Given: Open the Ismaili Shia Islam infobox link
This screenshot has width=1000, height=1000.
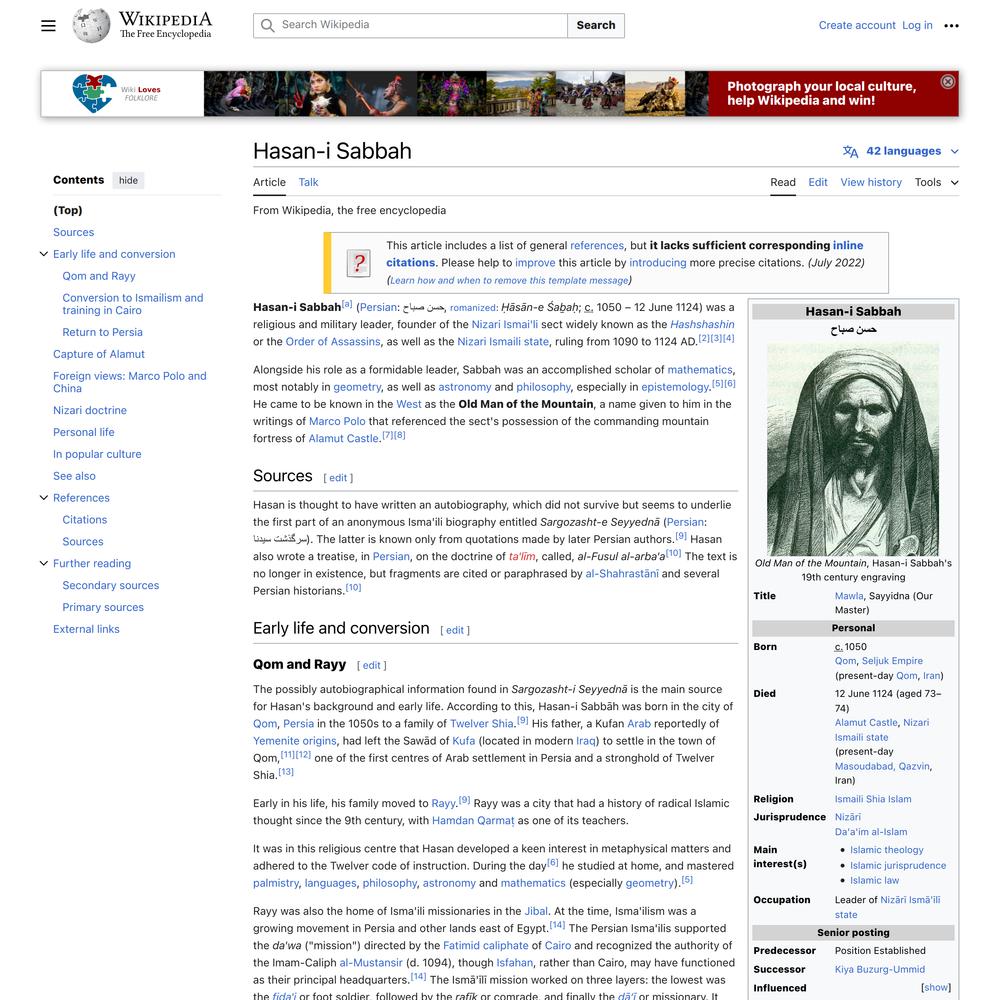Looking at the screenshot, I should 873,799.
